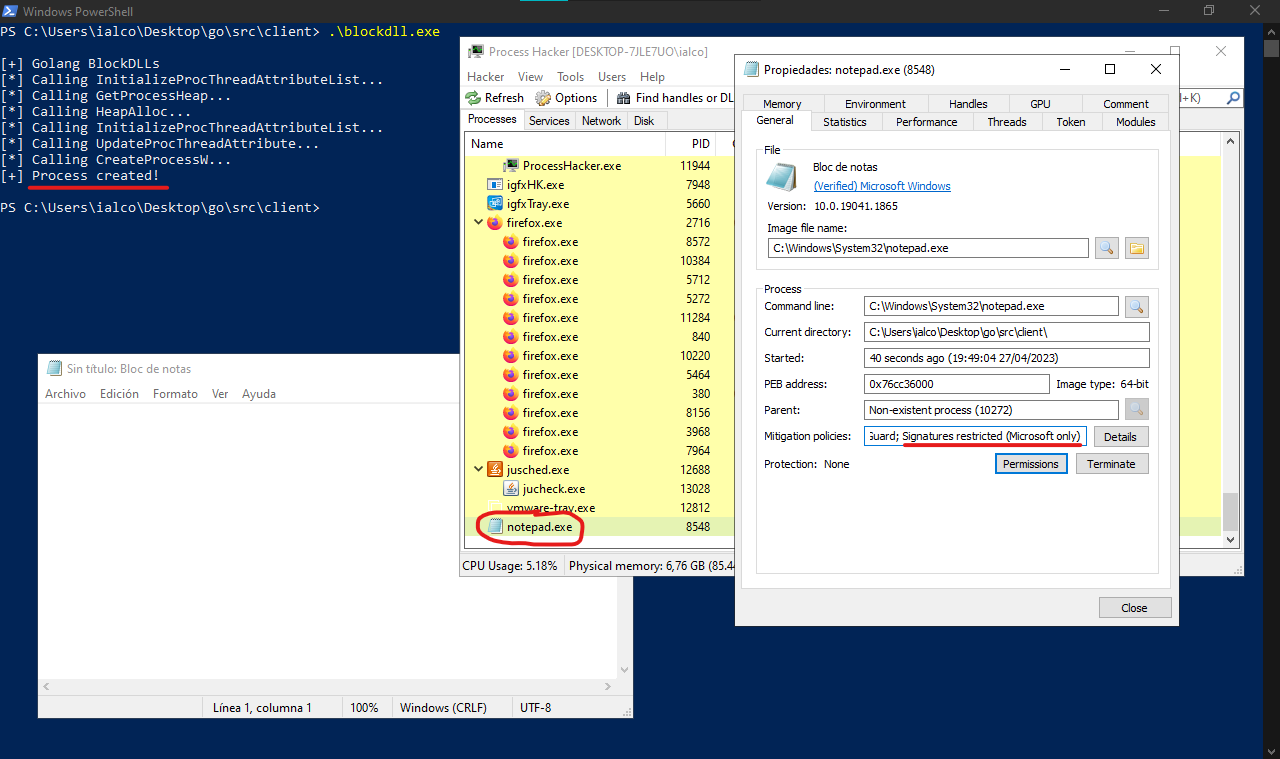Click inspect icon beside Image file name
Screen dimensions: 1280x759
(x=1106, y=248)
